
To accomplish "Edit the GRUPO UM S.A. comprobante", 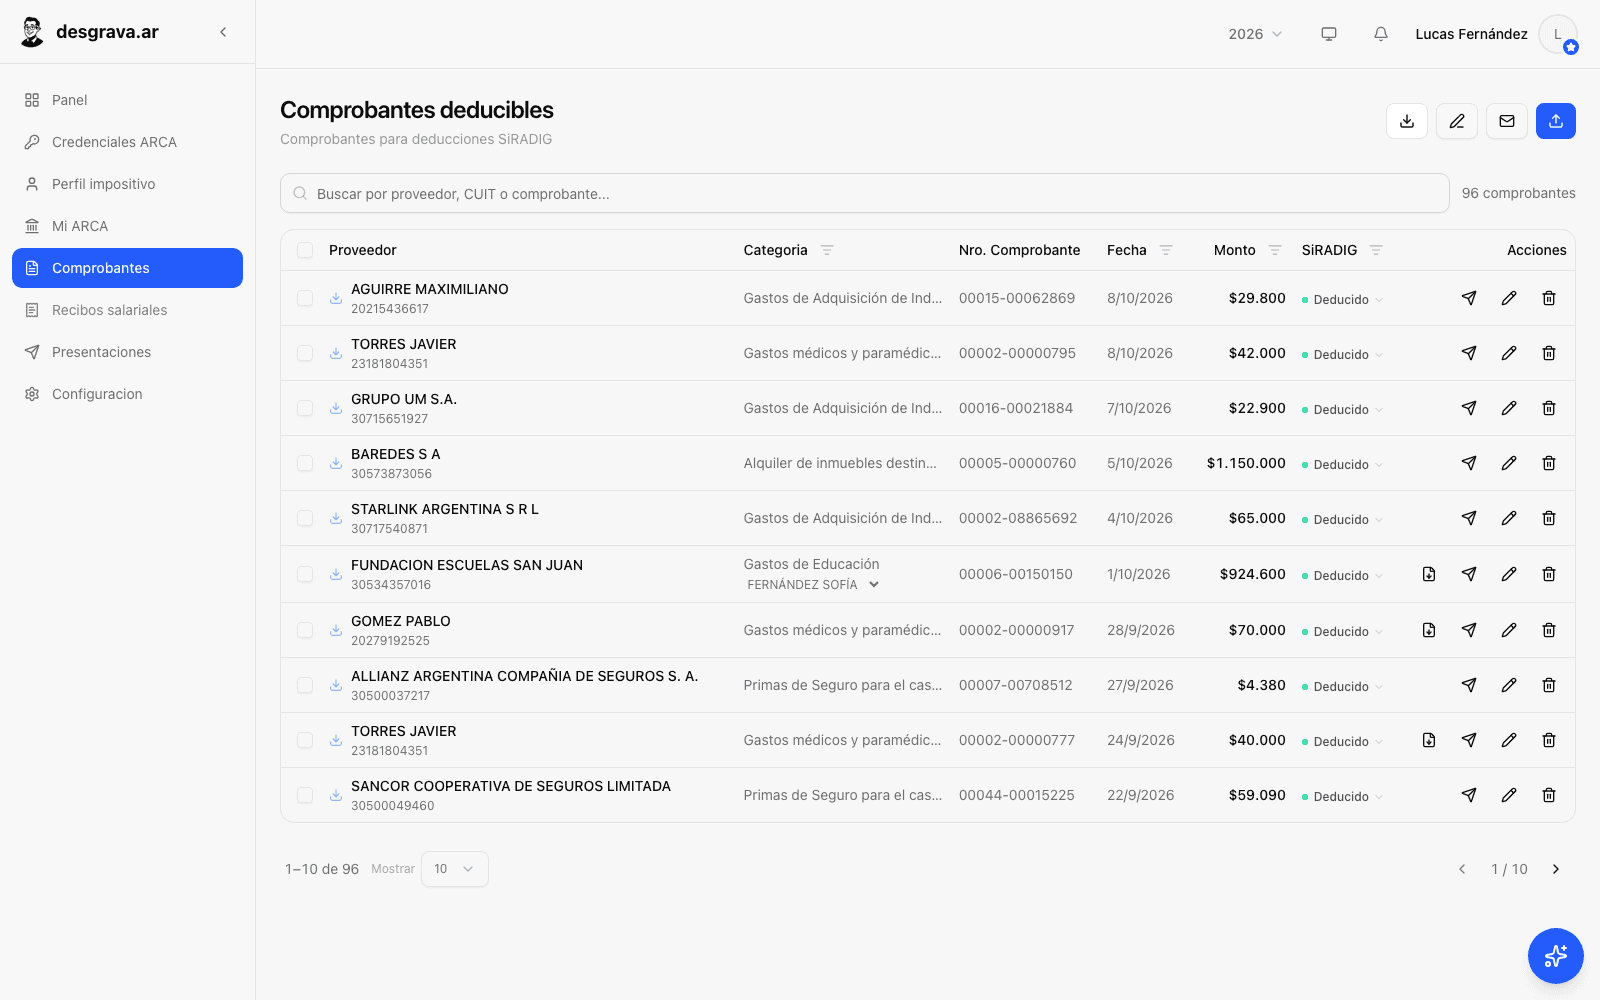I will pyautogui.click(x=1509, y=408).
